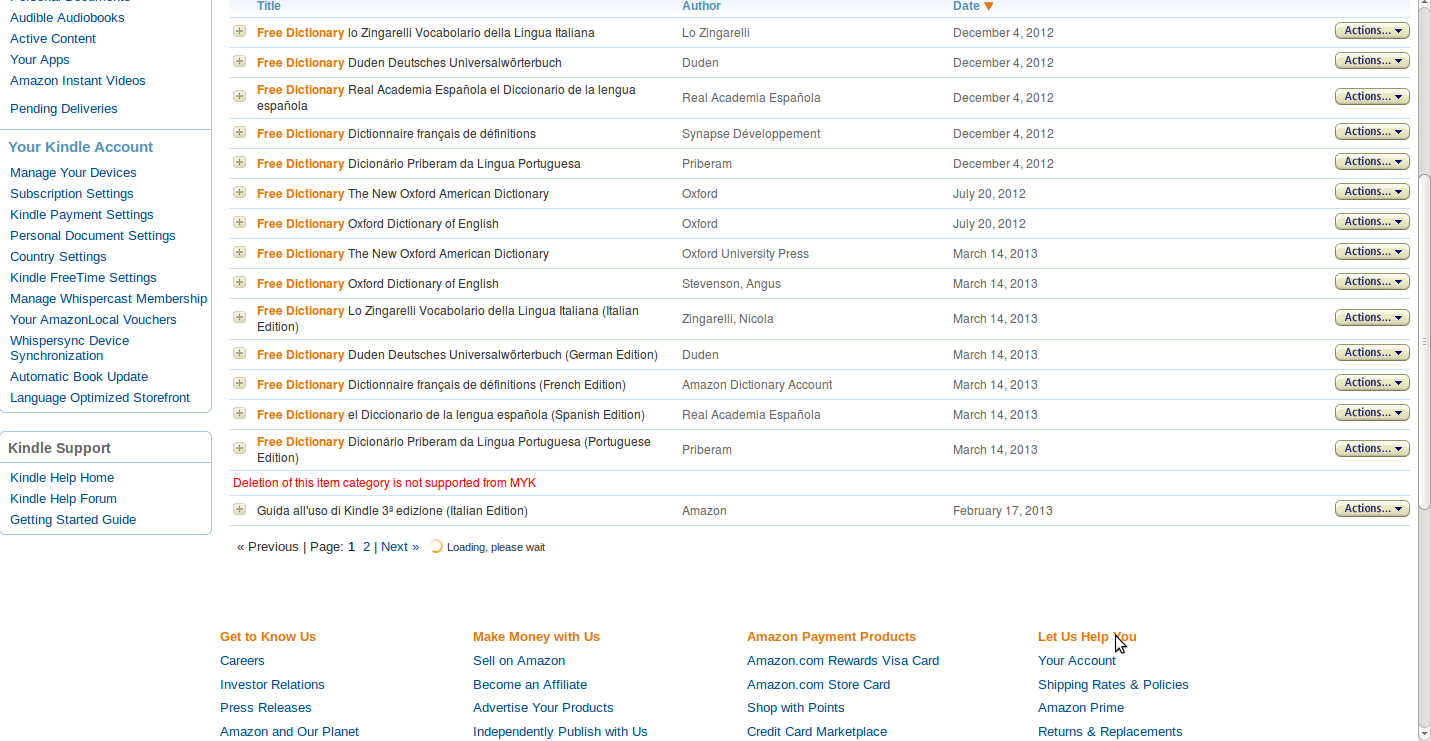Expand the Zingarelli (Italian Edition) row by Zingarelli, Nicola
1431x741 pixels.
[239, 317]
